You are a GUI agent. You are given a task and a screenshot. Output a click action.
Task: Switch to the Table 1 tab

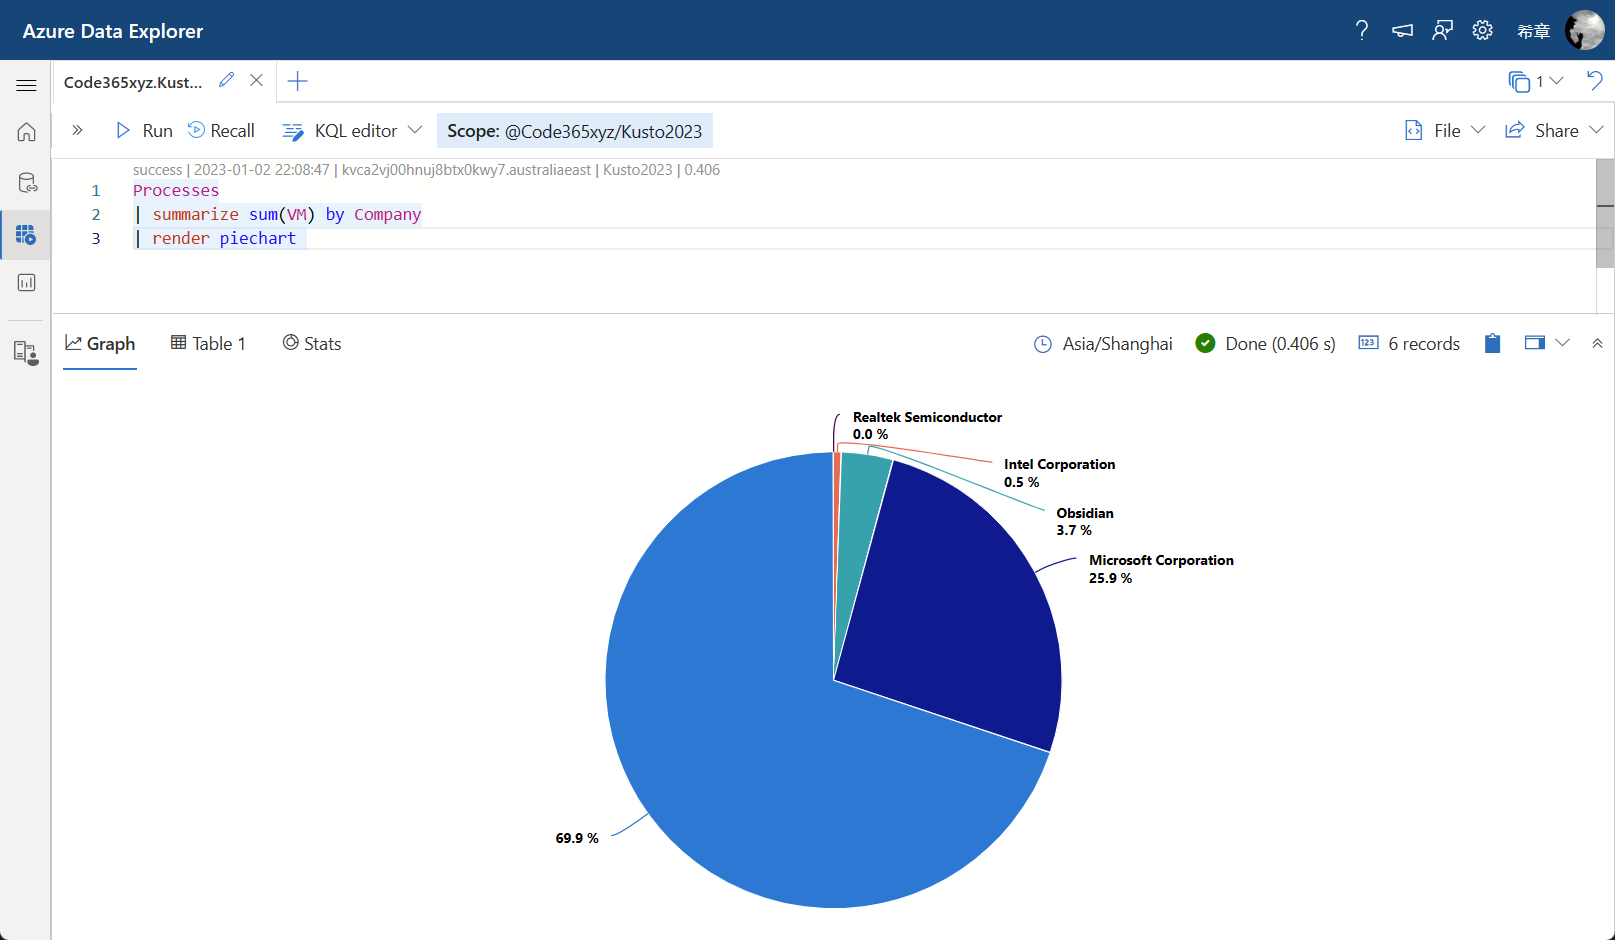tap(208, 344)
